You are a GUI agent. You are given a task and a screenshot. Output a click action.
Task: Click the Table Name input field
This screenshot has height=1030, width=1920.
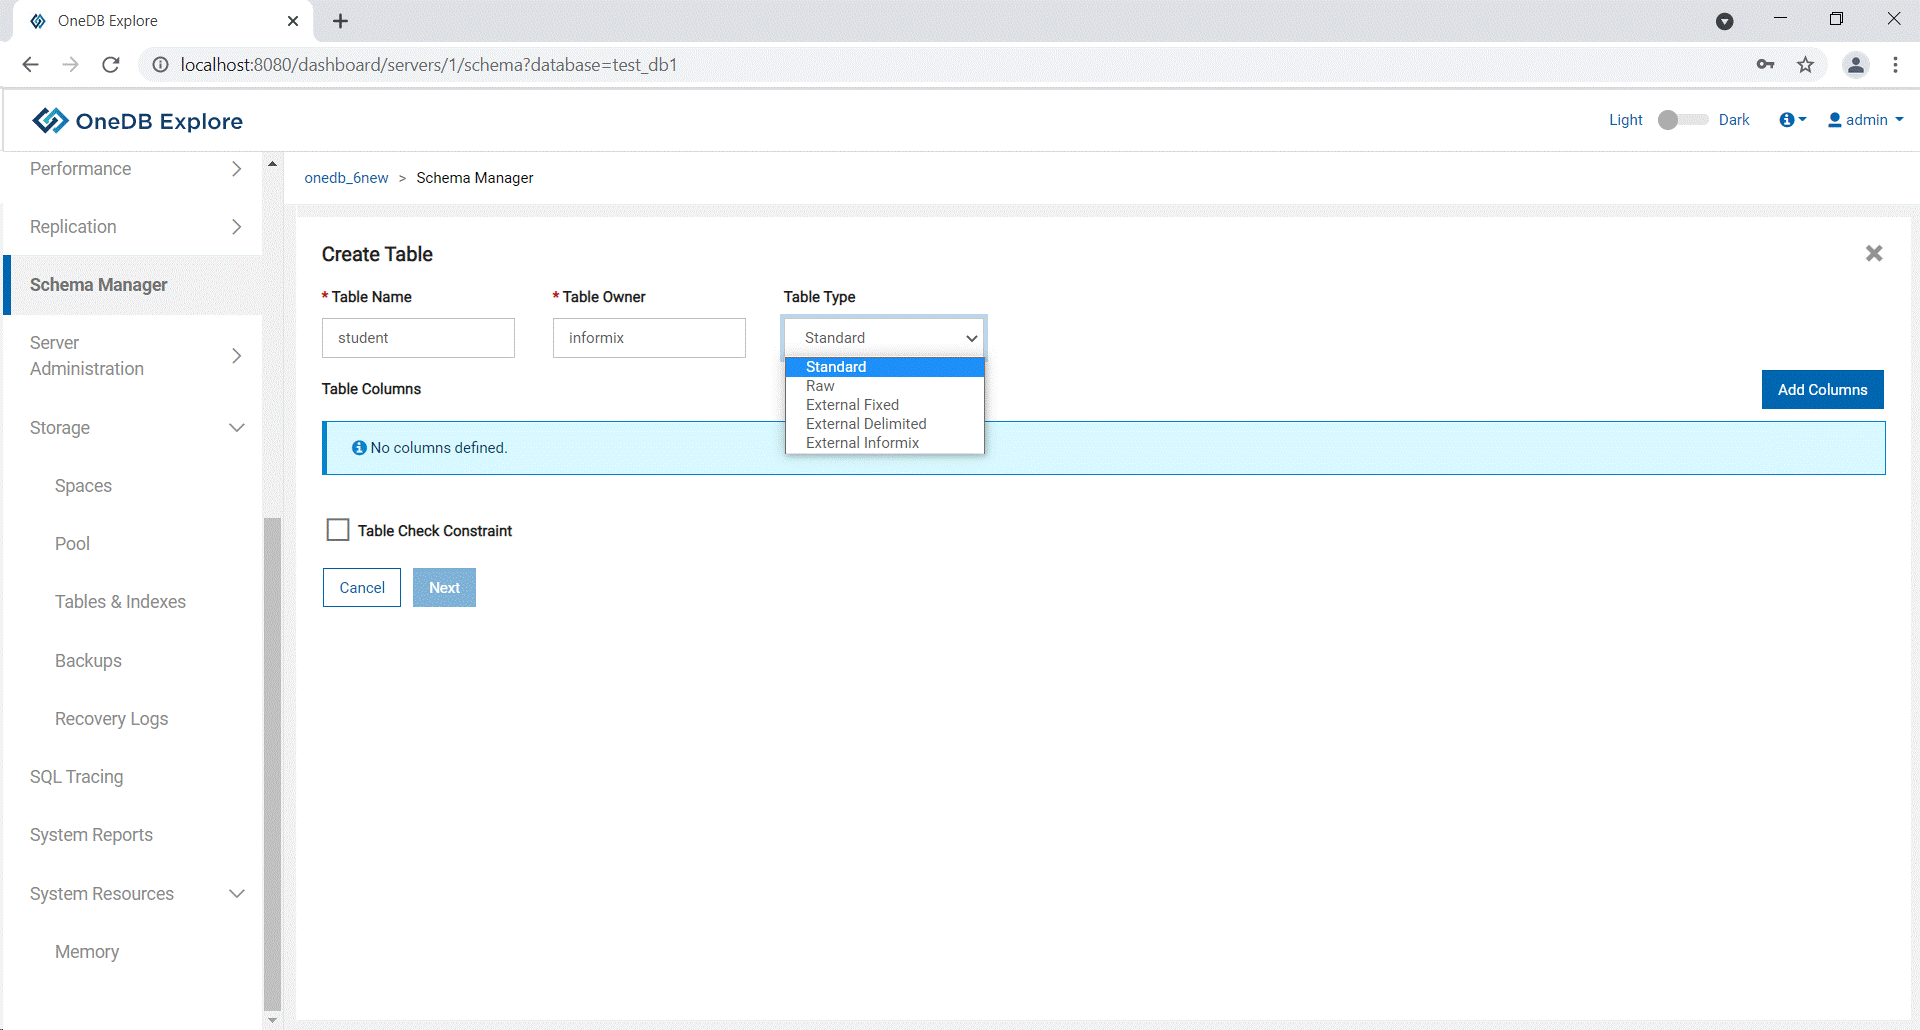click(418, 338)
